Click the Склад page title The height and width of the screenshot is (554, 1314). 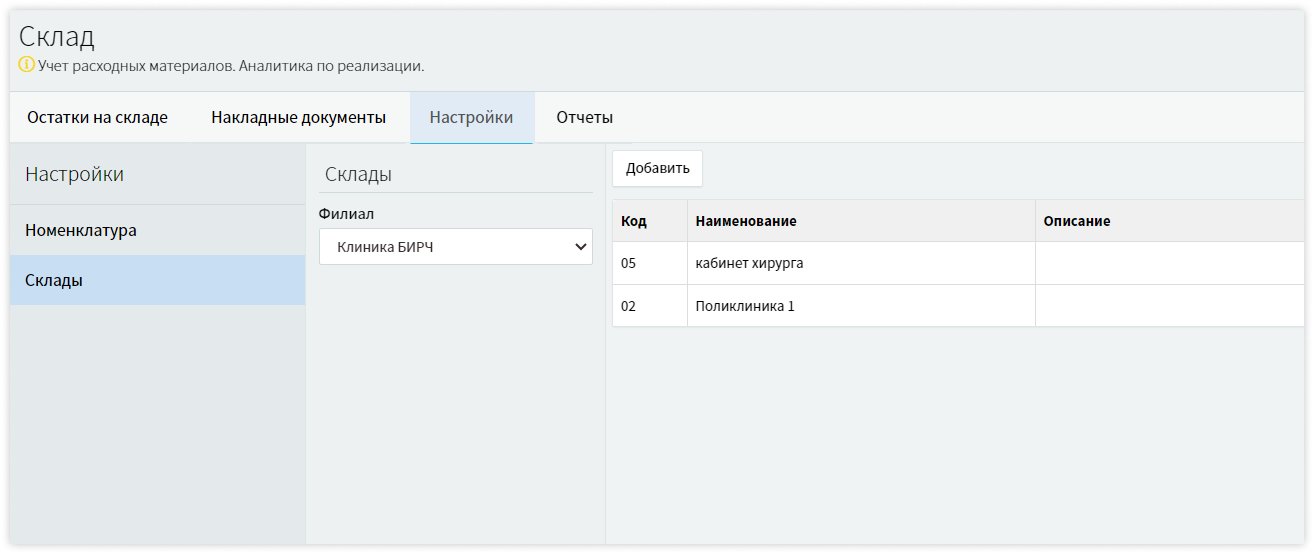pos(57,38)
